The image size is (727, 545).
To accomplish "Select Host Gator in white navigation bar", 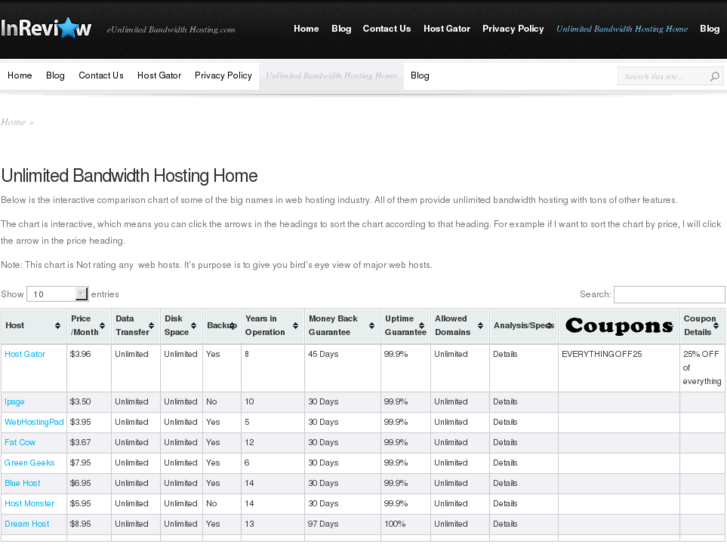I will pos(159,76).
